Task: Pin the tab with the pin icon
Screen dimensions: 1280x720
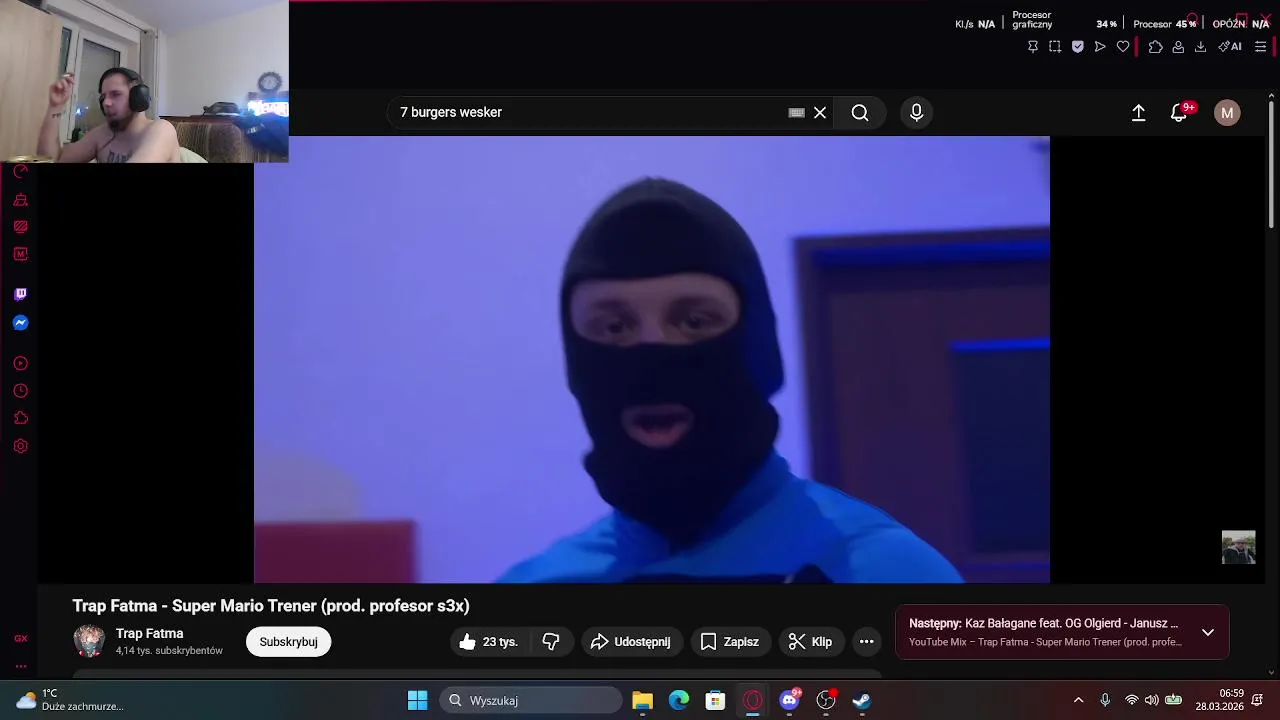Action: pos(1033,46)
